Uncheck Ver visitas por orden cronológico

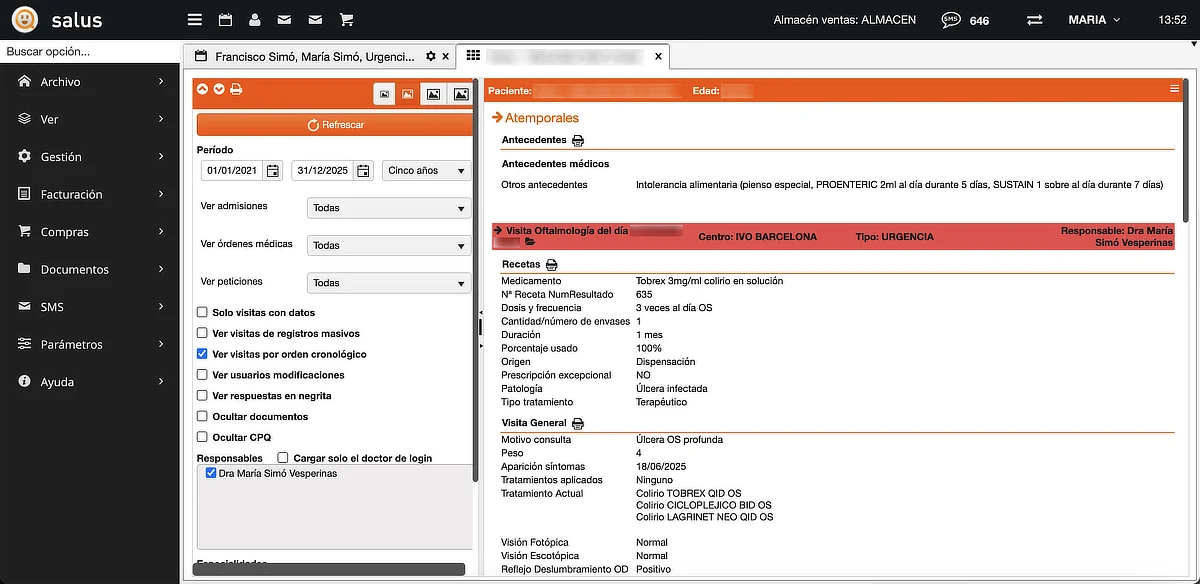coord(203,355)
